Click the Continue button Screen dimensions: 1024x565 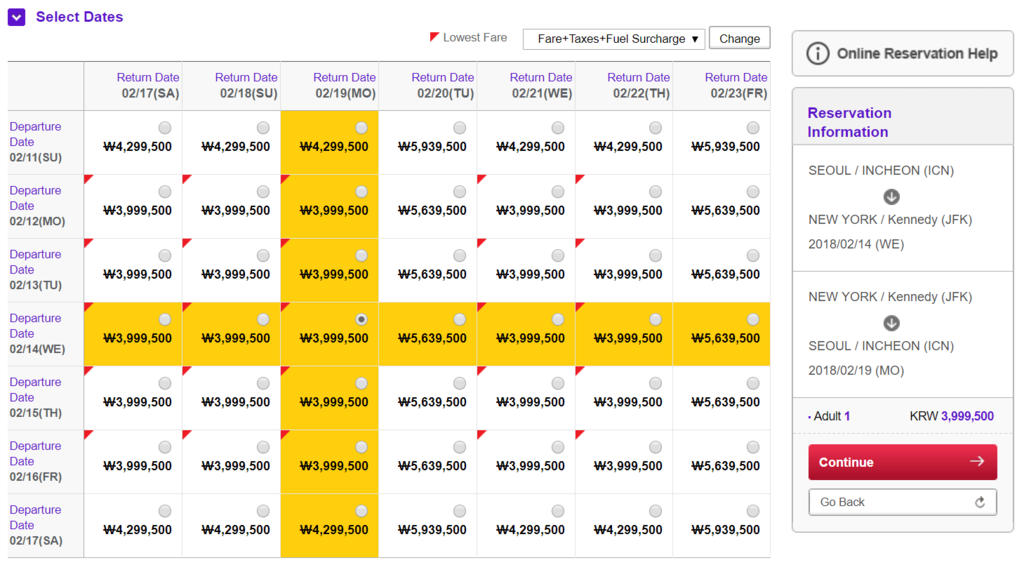[x=903, y=462]
